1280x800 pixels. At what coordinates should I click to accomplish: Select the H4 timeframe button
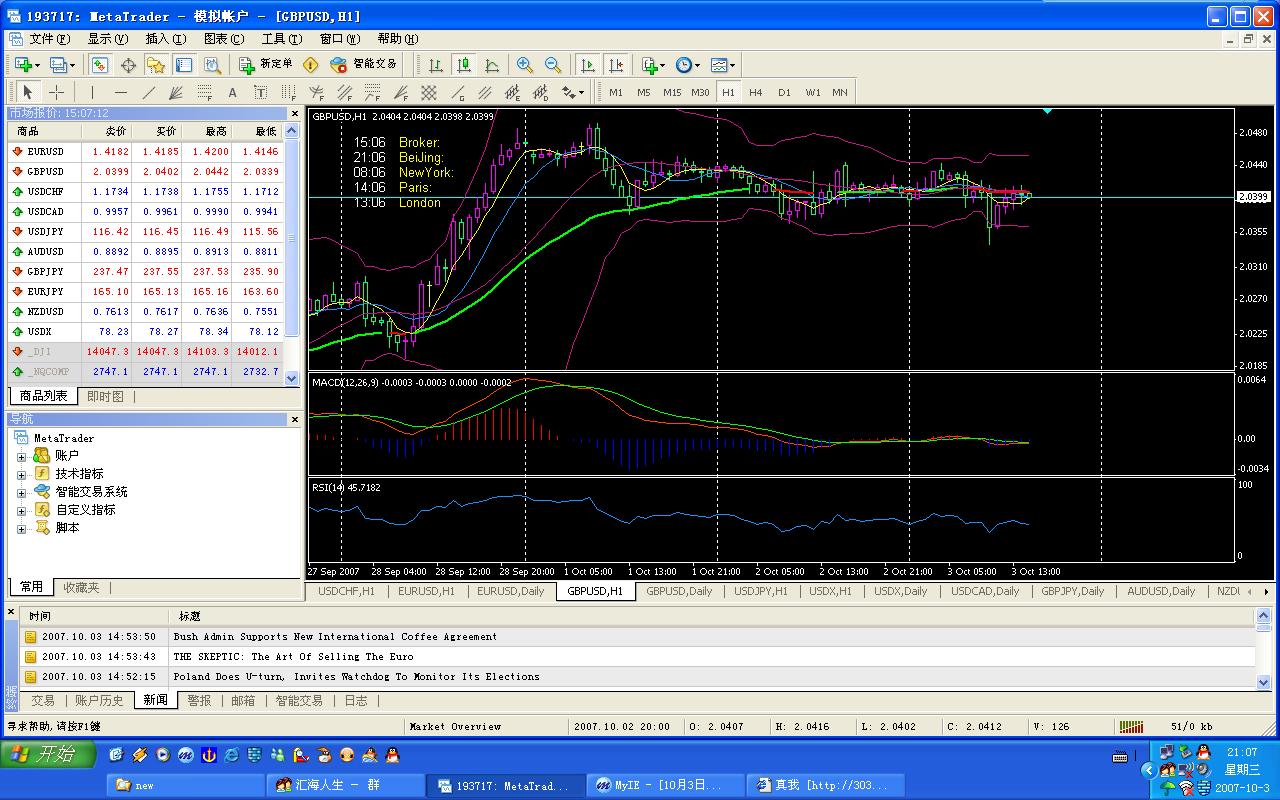click(756, 92)
